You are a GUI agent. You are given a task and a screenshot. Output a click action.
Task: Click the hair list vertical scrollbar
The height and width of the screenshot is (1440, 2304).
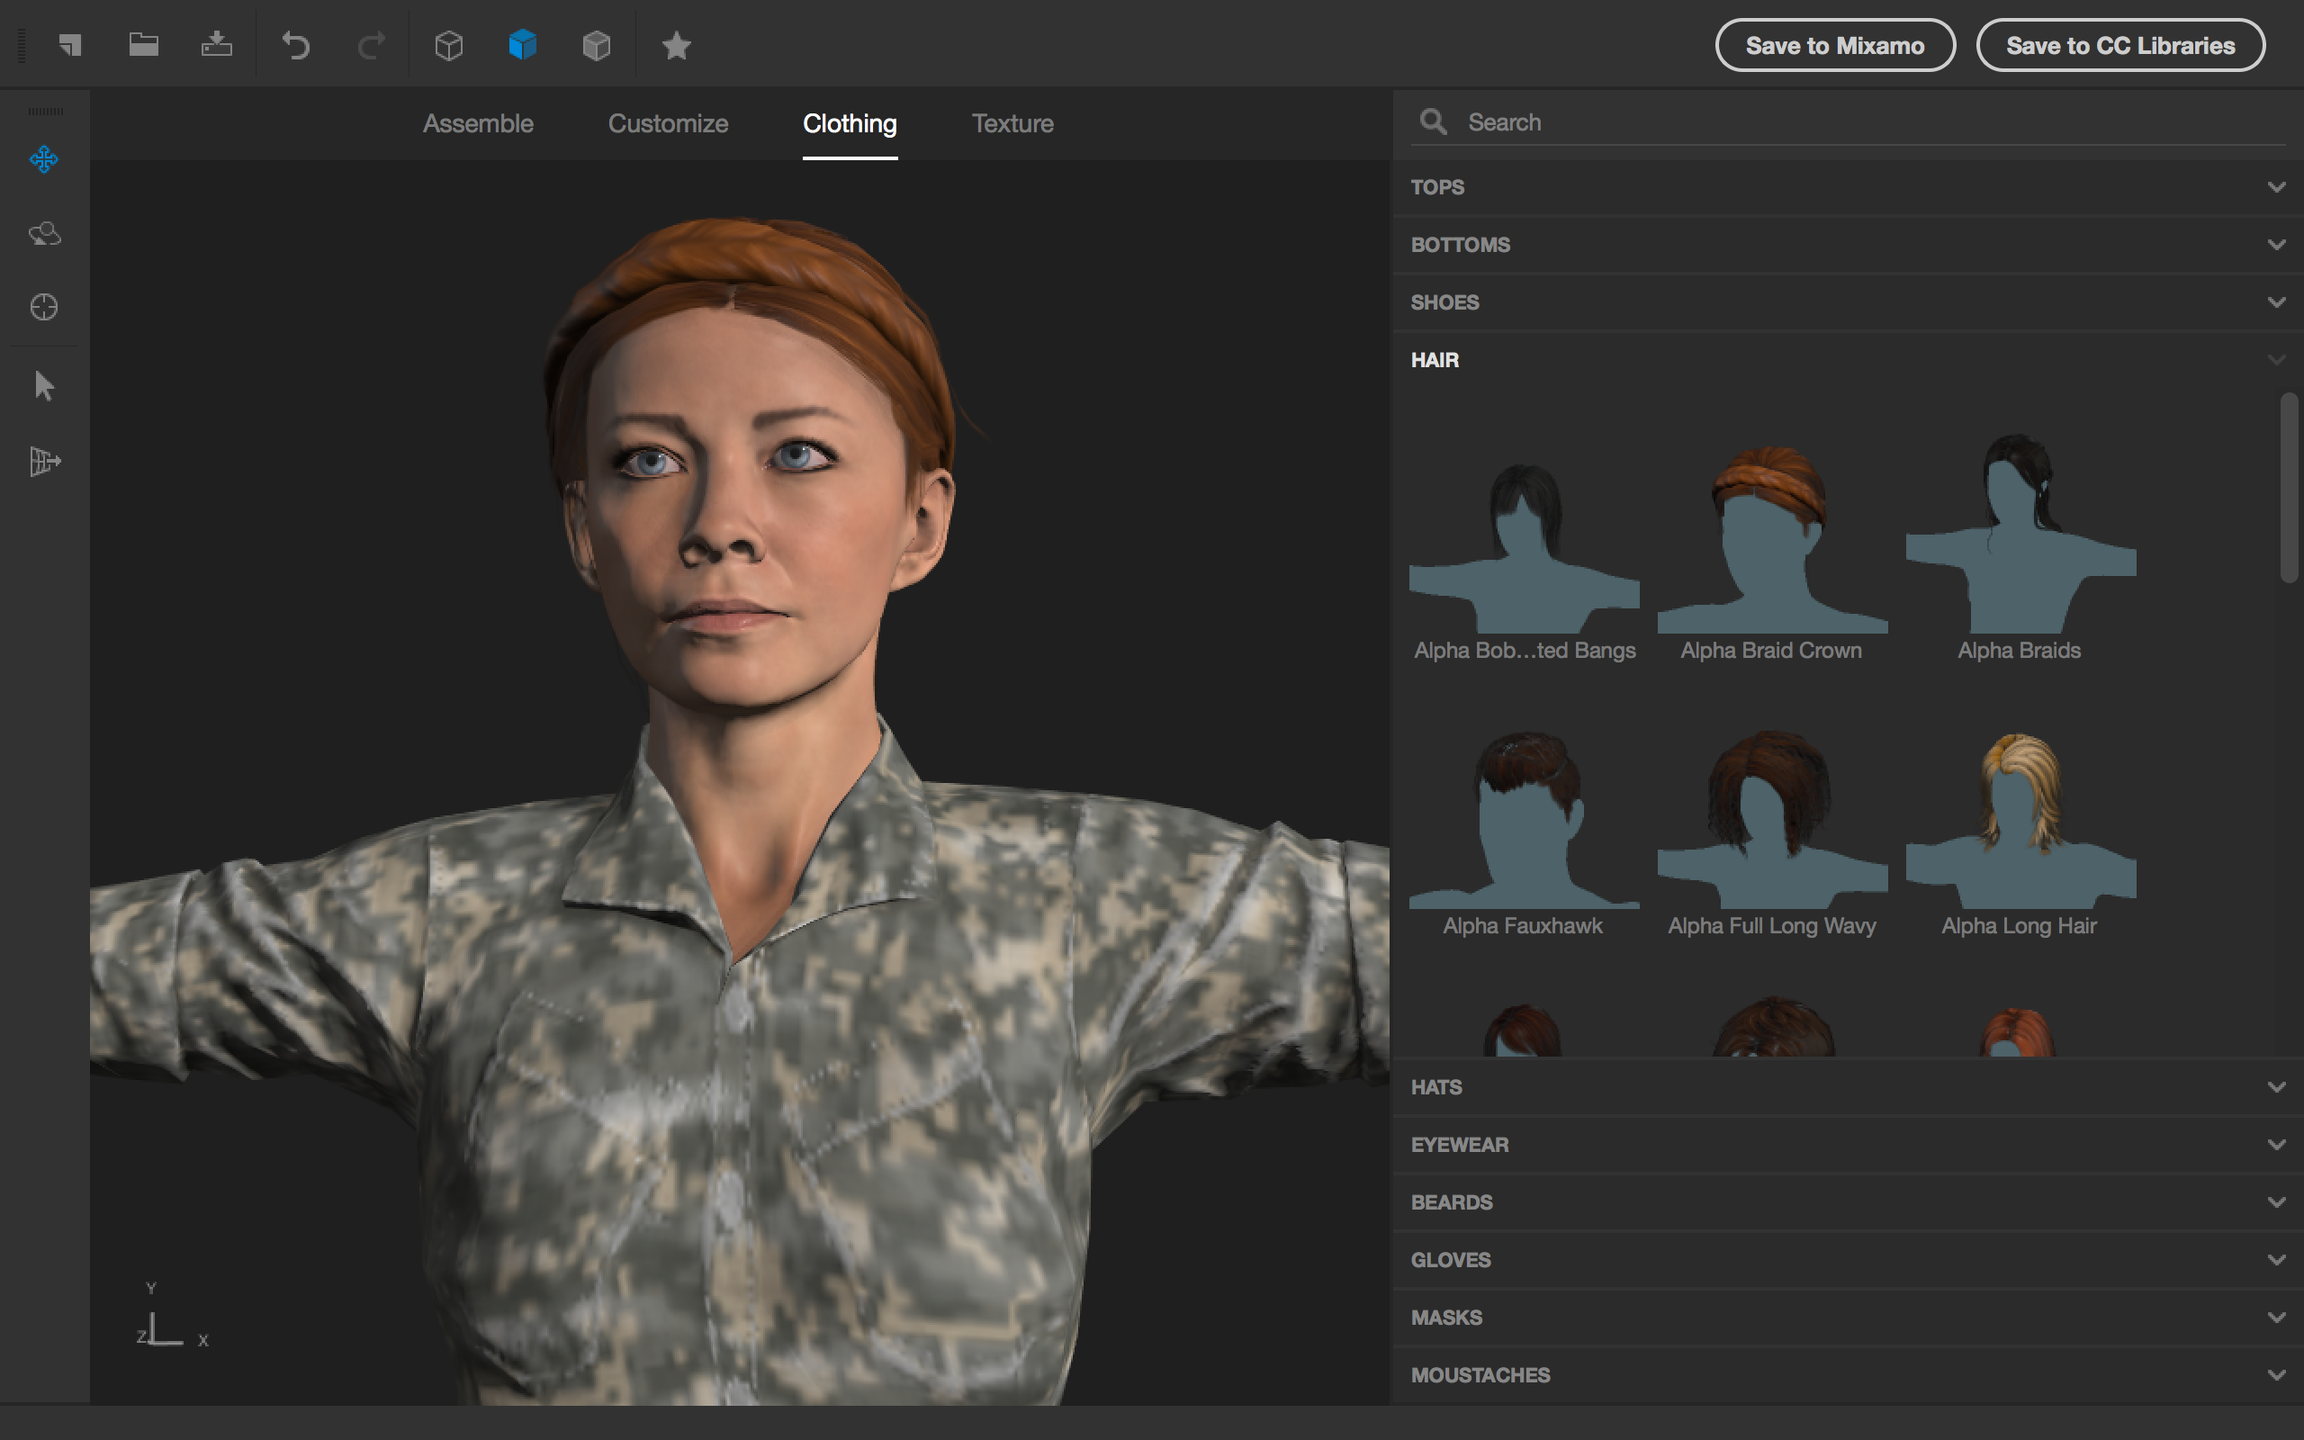tap(2288, 488)
